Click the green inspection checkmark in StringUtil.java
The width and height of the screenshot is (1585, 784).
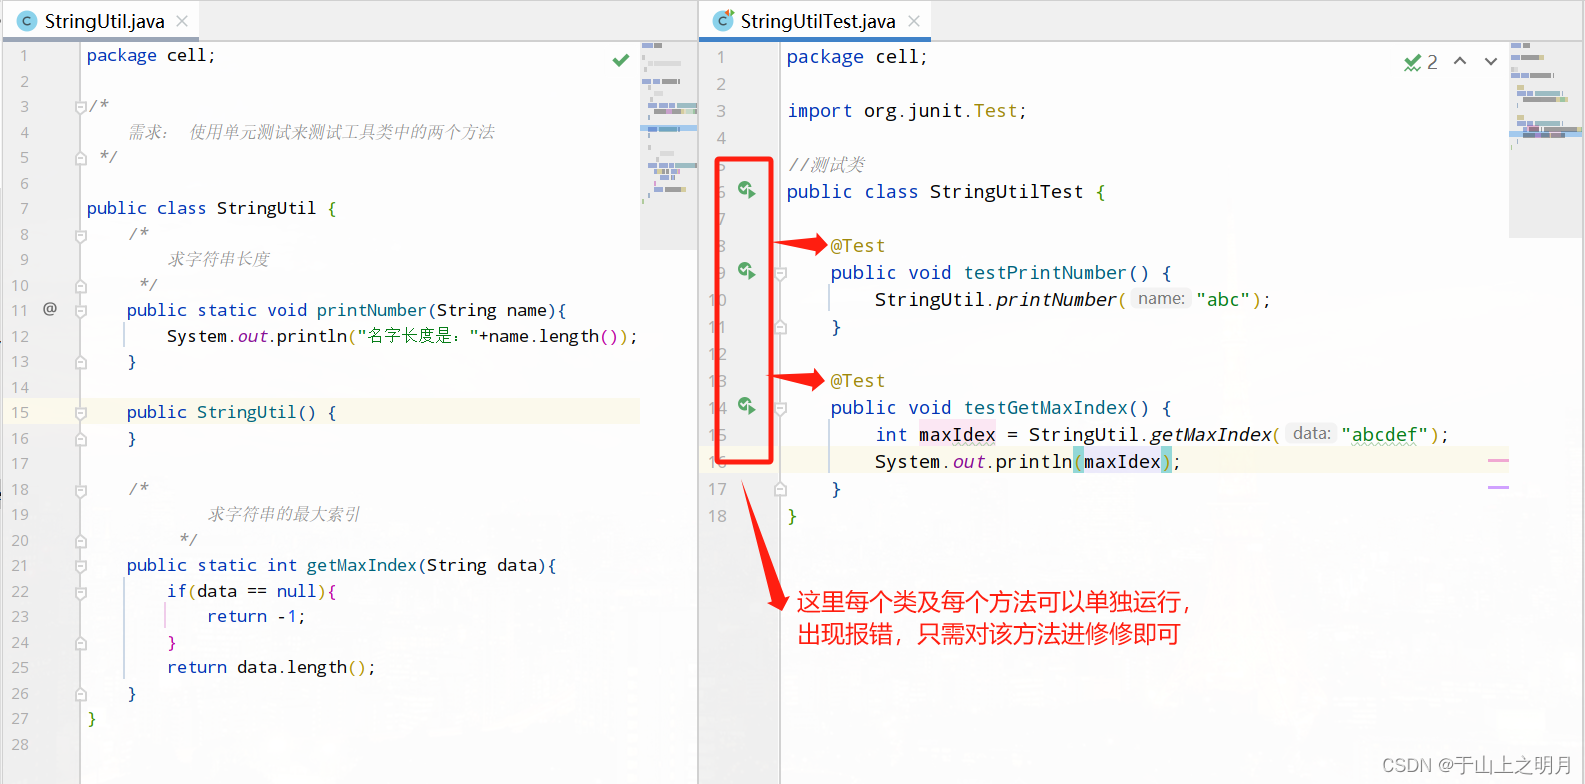(x=621, y=60)
